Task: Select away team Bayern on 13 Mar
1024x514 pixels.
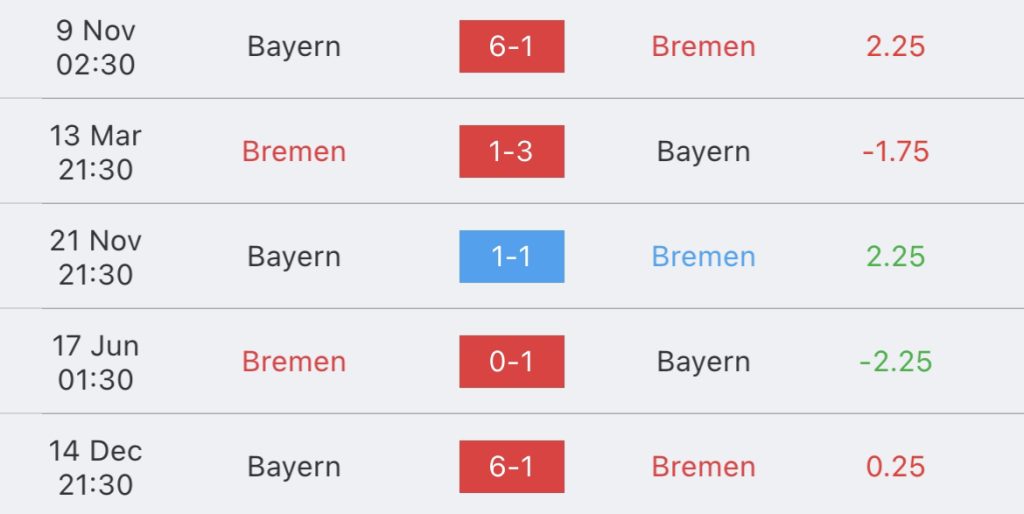Action: tap(703, 153)
